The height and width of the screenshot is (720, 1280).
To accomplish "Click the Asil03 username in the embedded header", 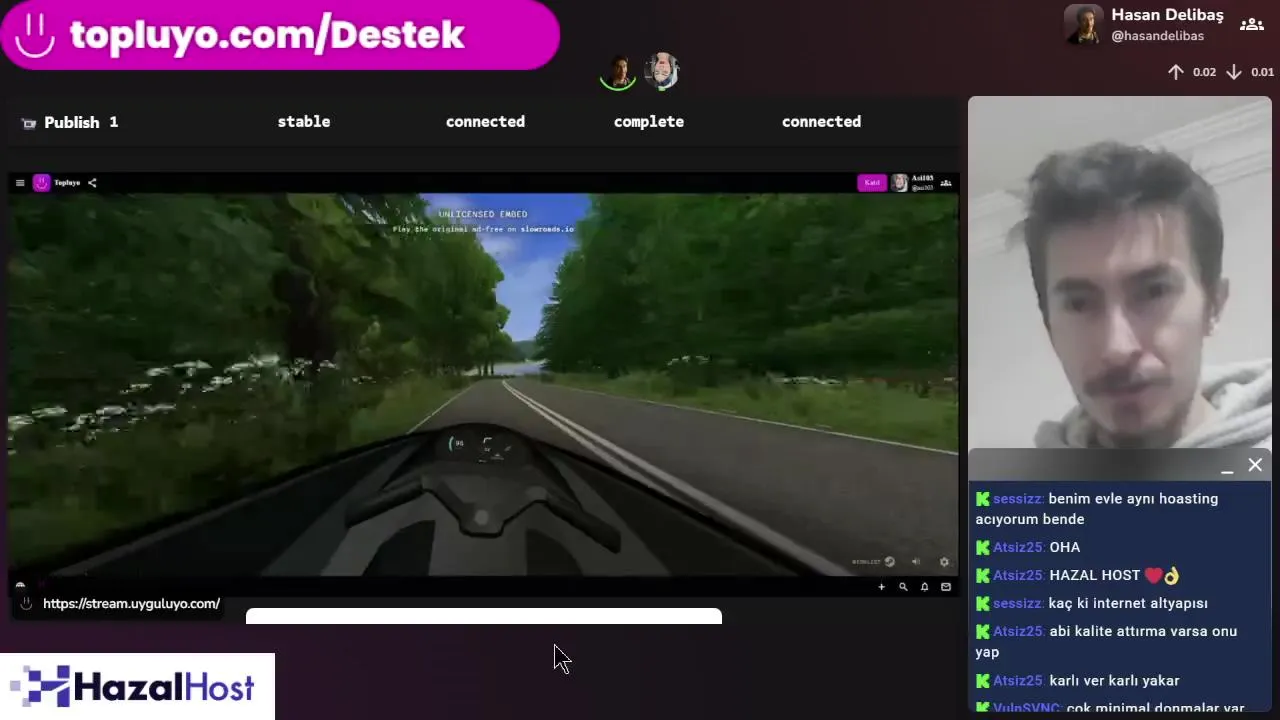I will [922, 179].
